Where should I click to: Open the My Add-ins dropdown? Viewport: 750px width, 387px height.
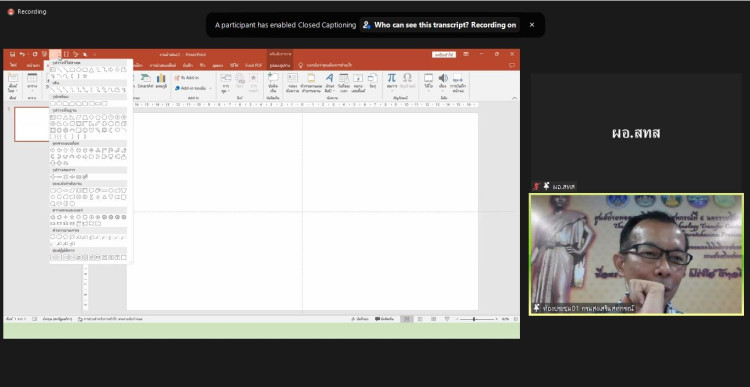point(192,88)
